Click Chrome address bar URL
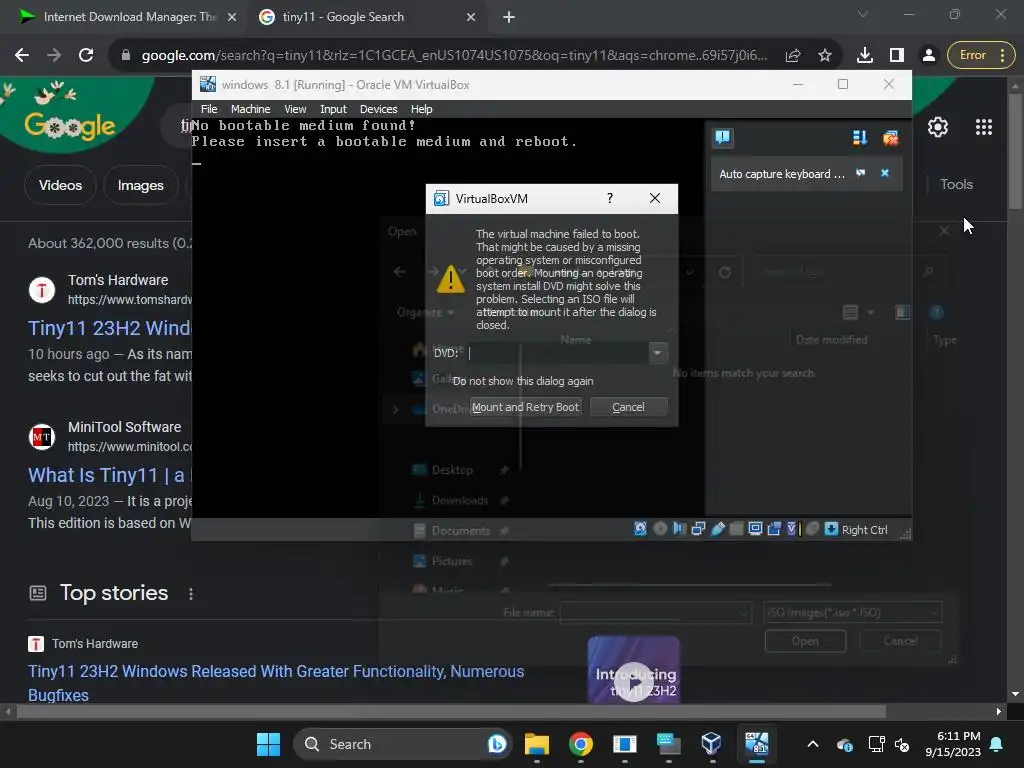The height and width of the screenshot is (768, 1024). click(x=455, y=56)
